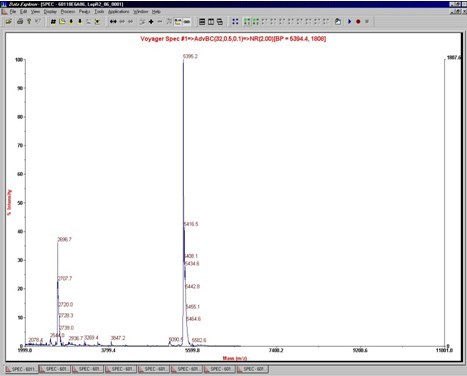Click the first green macro button
Image resolution: width=467 pixels, height=376 pixels.
[247, 22]
